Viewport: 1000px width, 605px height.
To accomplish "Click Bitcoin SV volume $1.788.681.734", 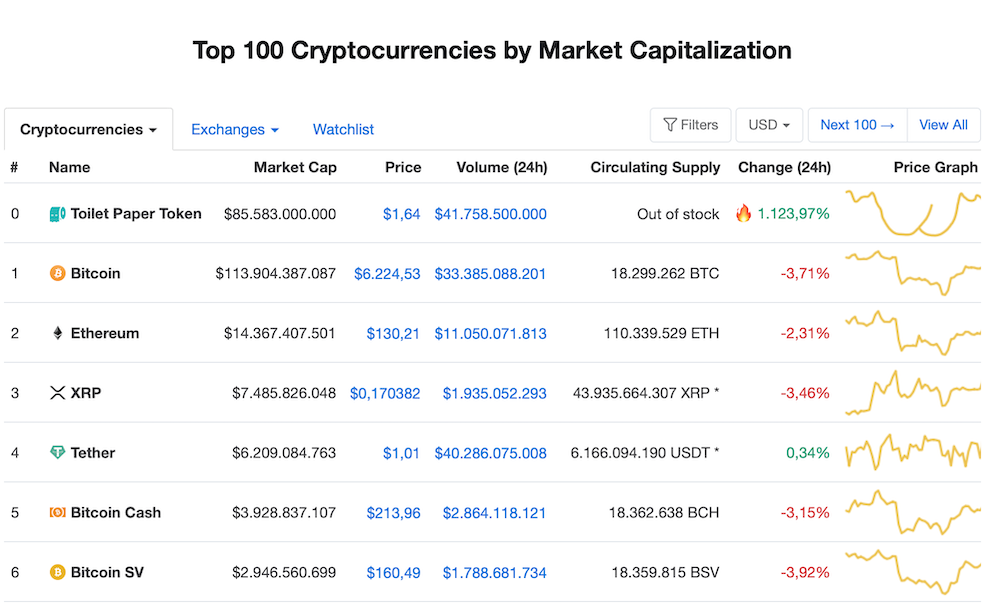I will [x=495, y=573].
